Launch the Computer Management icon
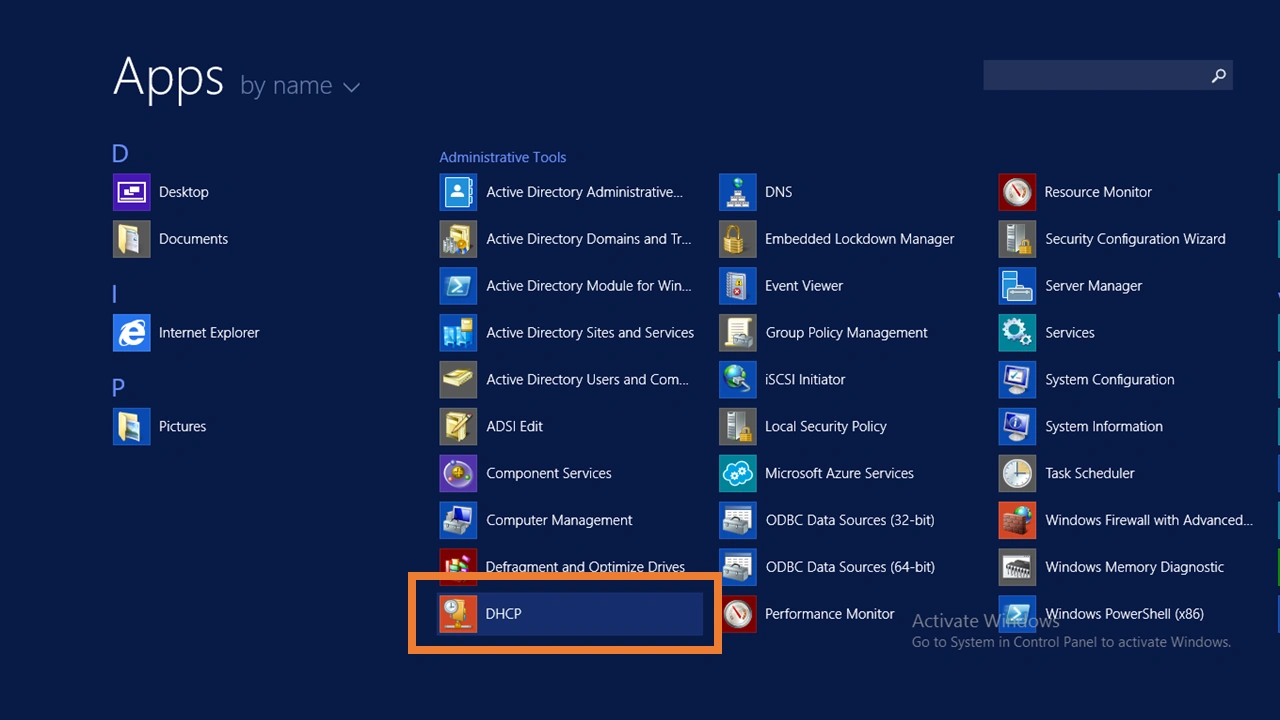This screenshot has height=720, width=1280. pyautogui.click(x=458, y=520)
